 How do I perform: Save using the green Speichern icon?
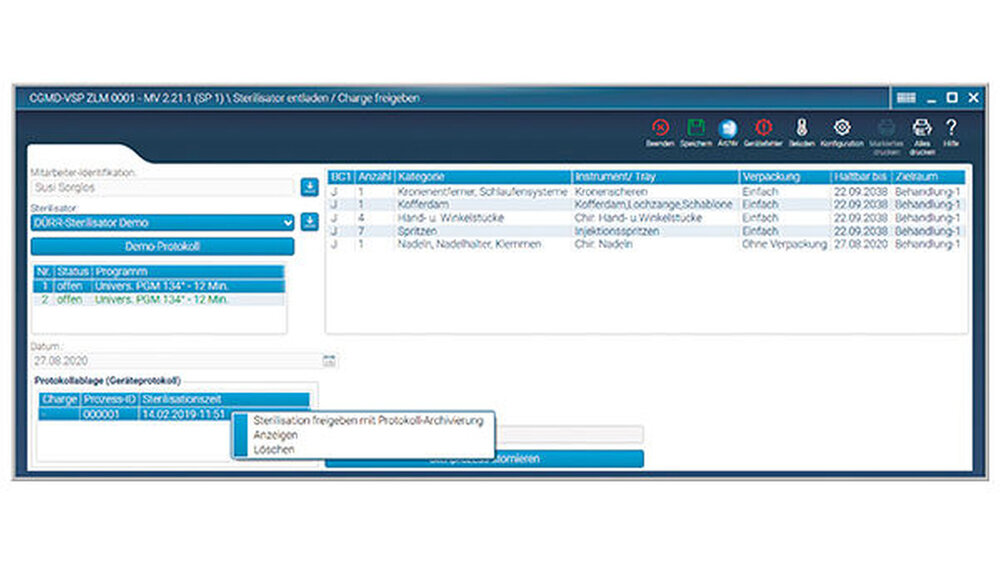(696, 128)
